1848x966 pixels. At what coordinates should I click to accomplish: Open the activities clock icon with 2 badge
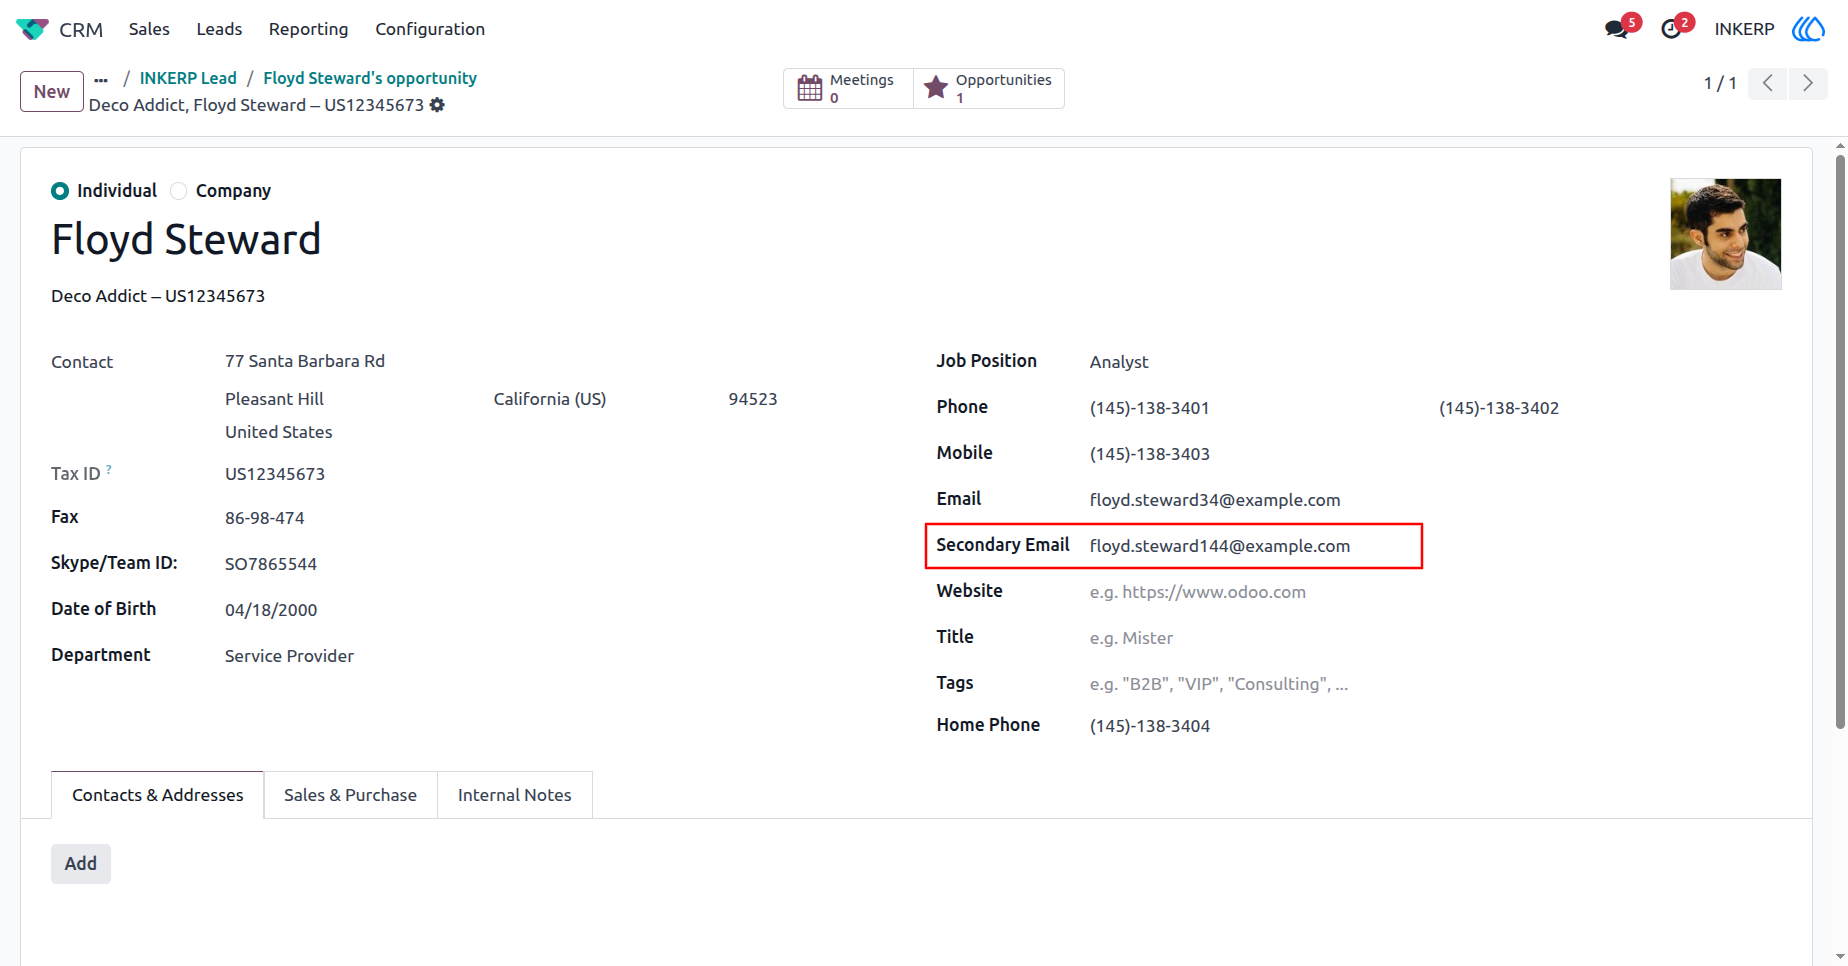pyautogui.click(x=1671, y=29)
